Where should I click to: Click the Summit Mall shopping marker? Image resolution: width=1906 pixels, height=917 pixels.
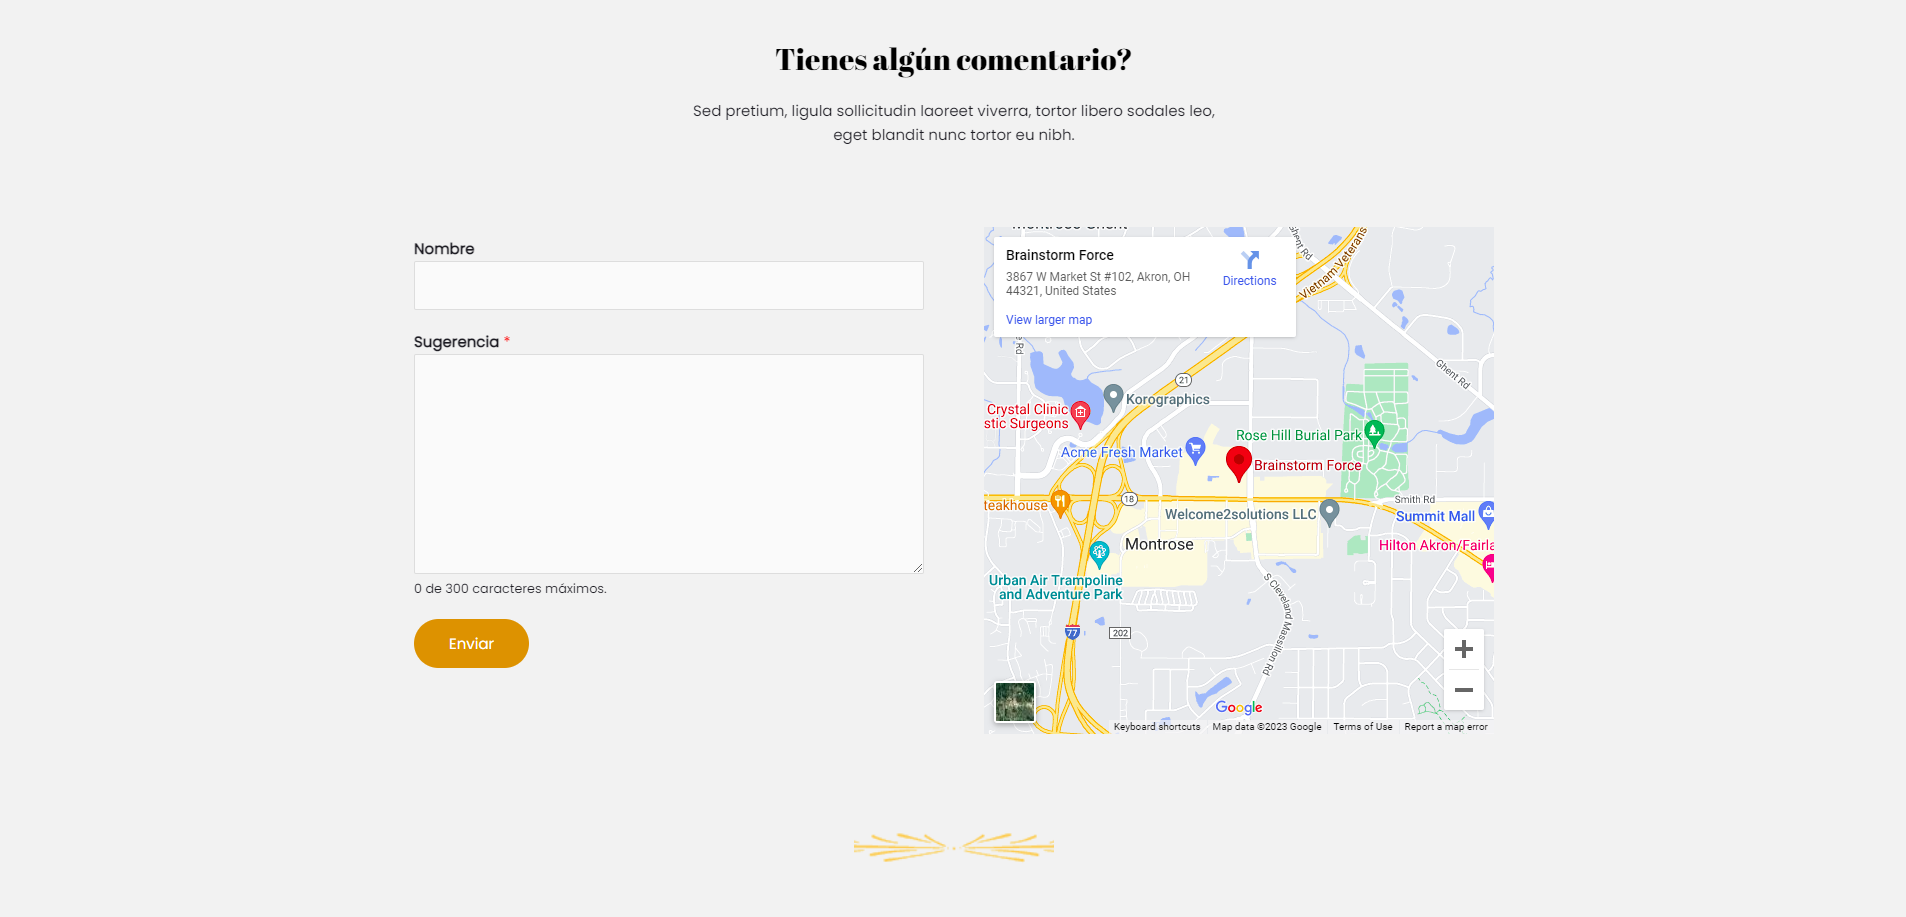(x=1487, y=514)
